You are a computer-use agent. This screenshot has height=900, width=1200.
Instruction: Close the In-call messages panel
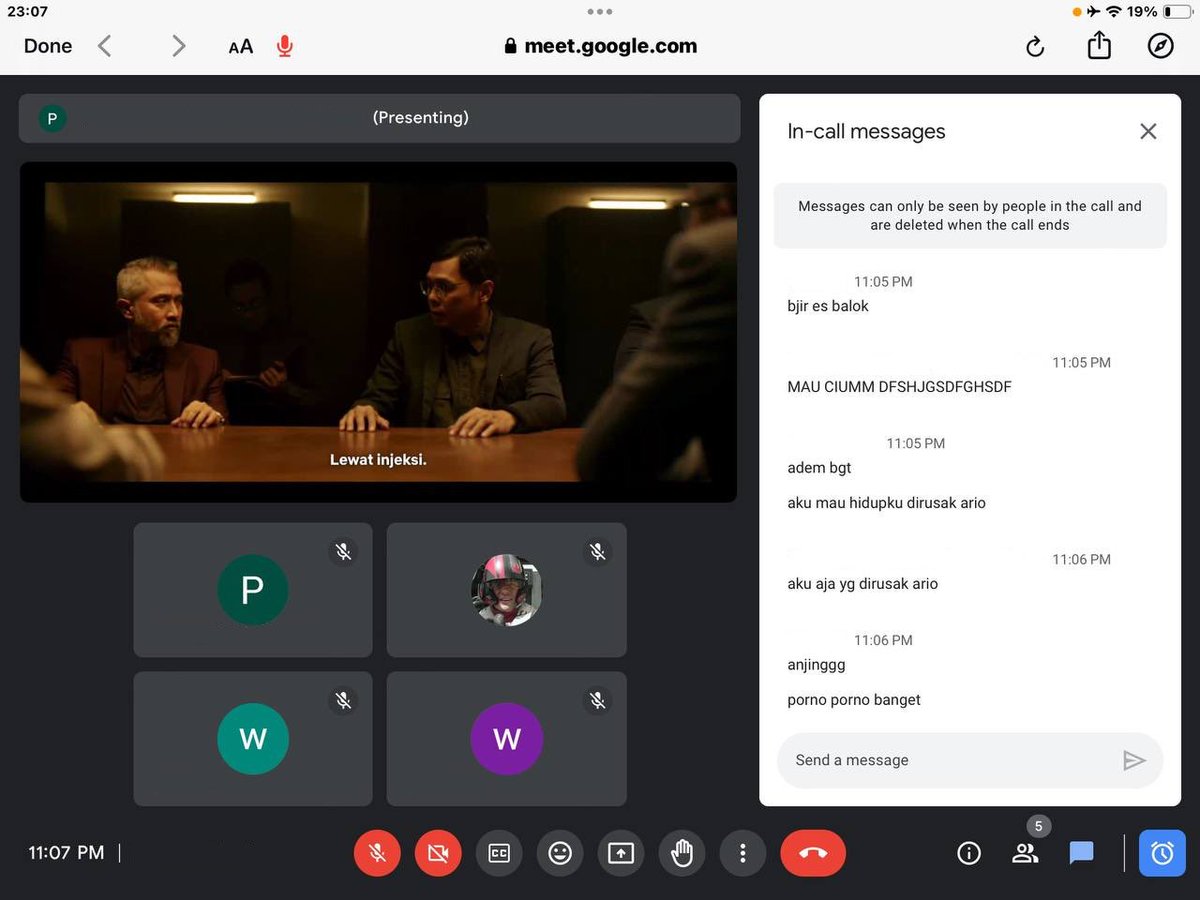pos(1148,131)
